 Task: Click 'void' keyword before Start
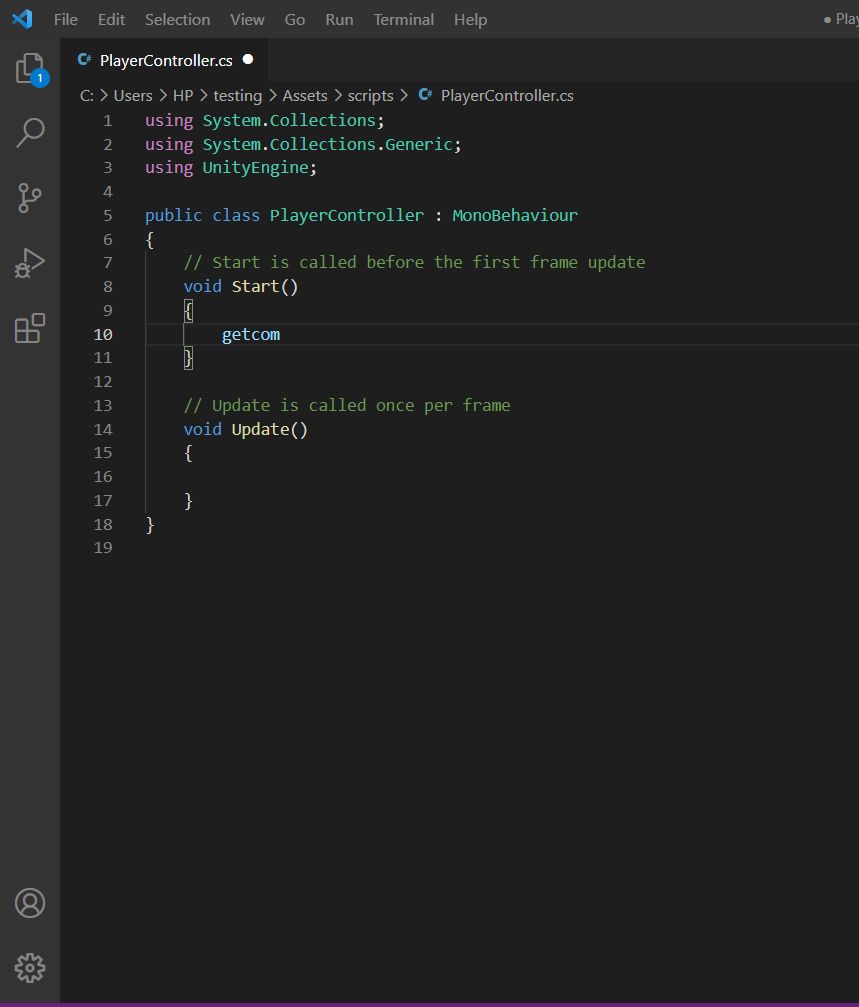click(x=202, y=286)
